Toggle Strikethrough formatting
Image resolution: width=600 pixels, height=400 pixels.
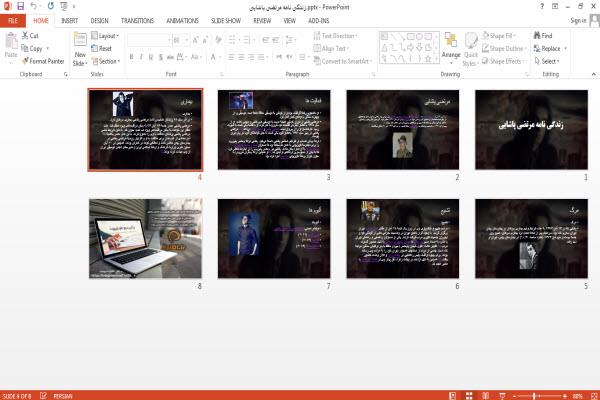[170, 57]
